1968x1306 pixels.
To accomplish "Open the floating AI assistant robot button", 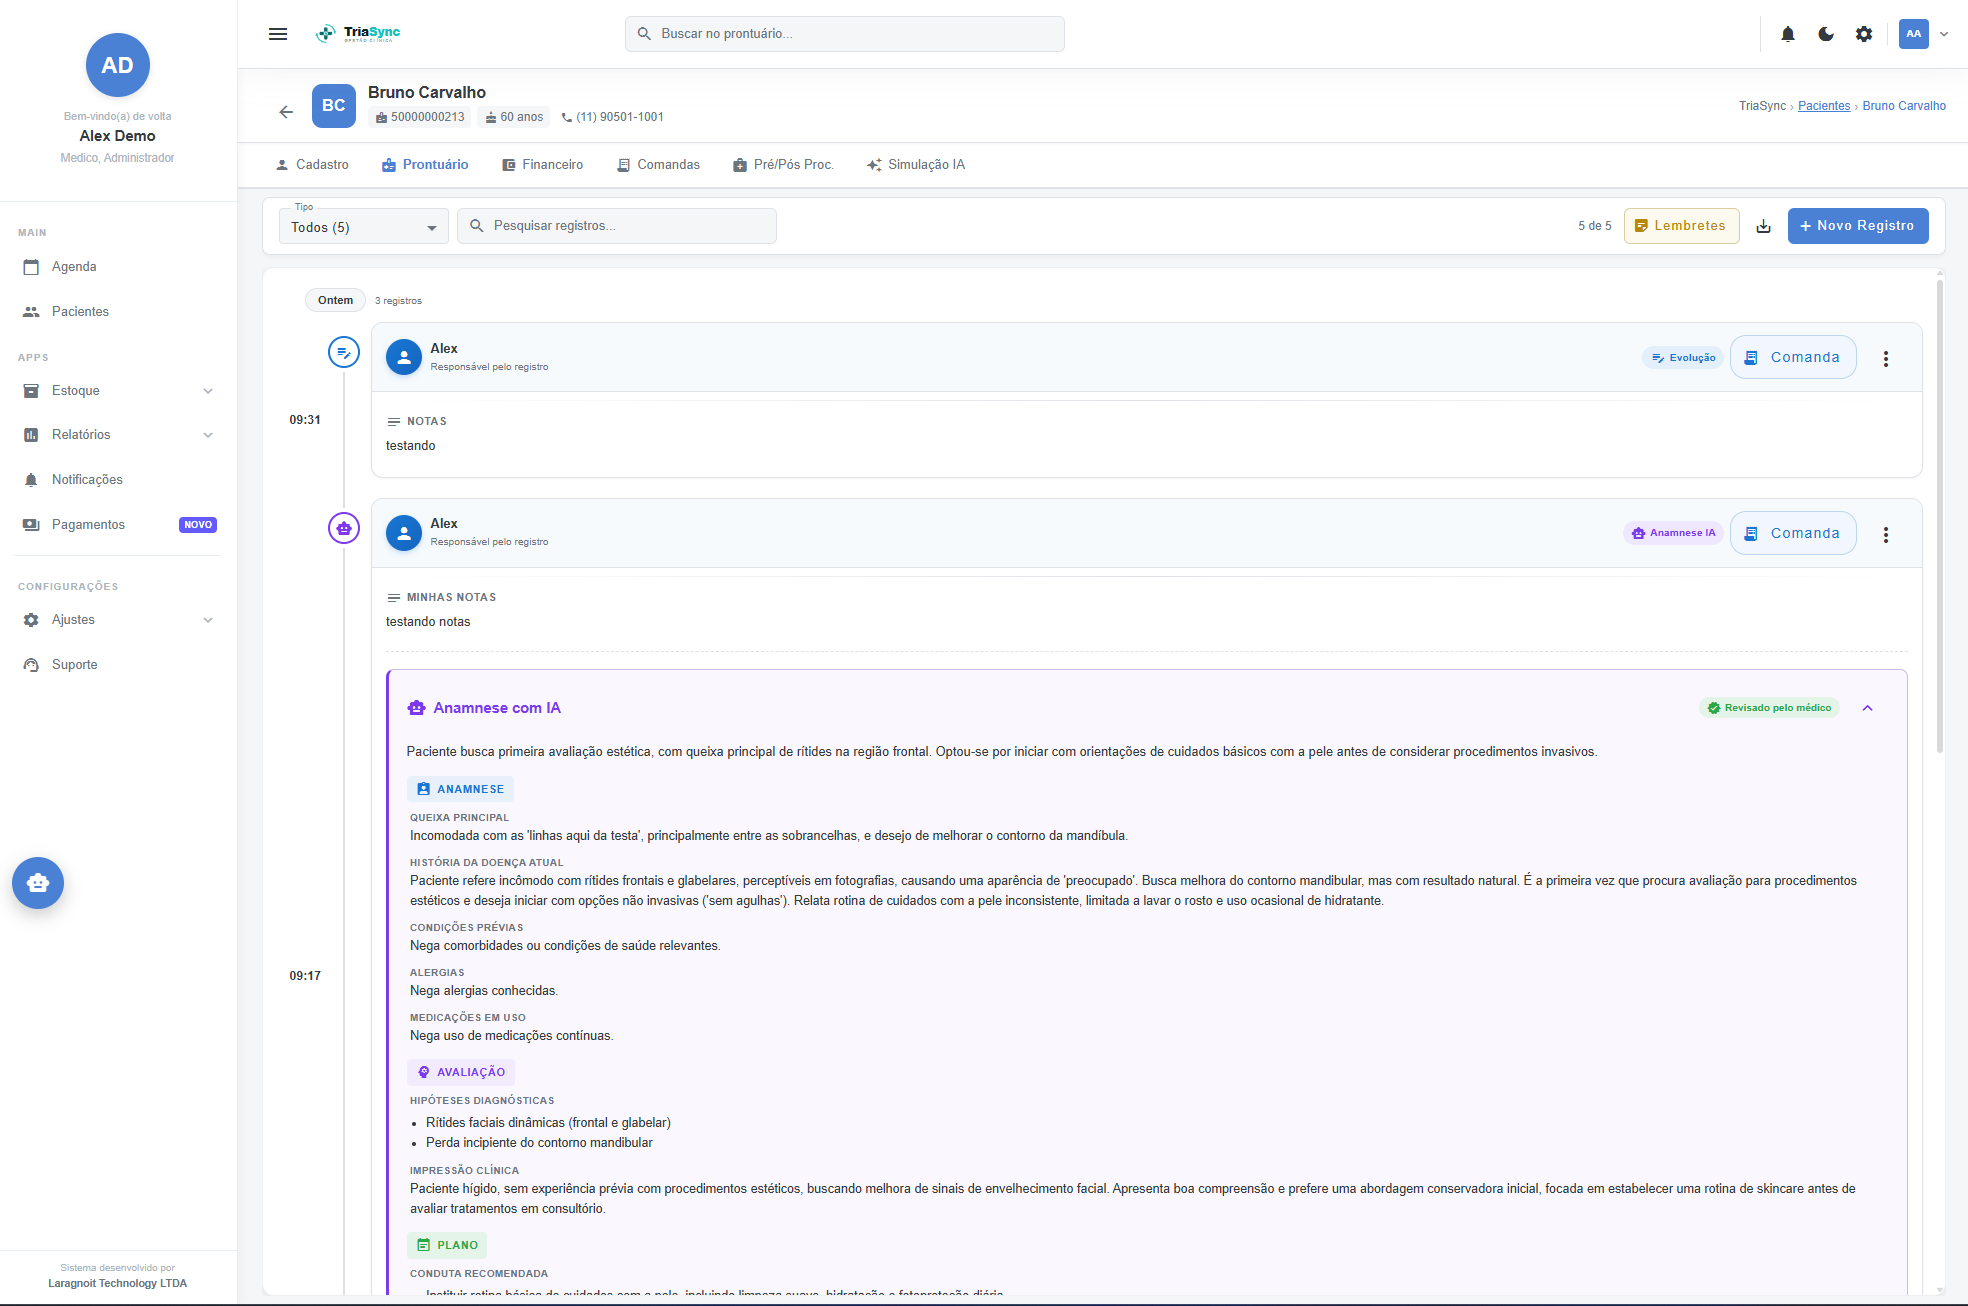I will [38, 883].
